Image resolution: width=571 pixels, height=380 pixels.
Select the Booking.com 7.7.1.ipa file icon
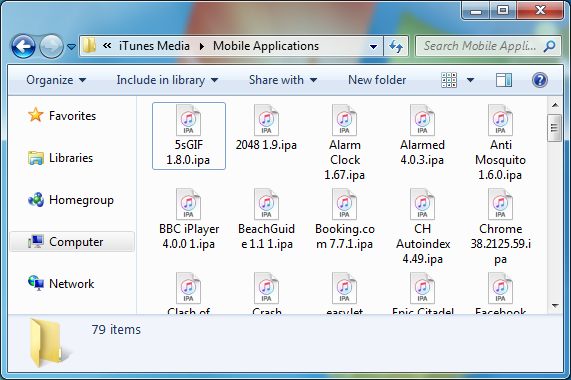click(x=344, y=204)
